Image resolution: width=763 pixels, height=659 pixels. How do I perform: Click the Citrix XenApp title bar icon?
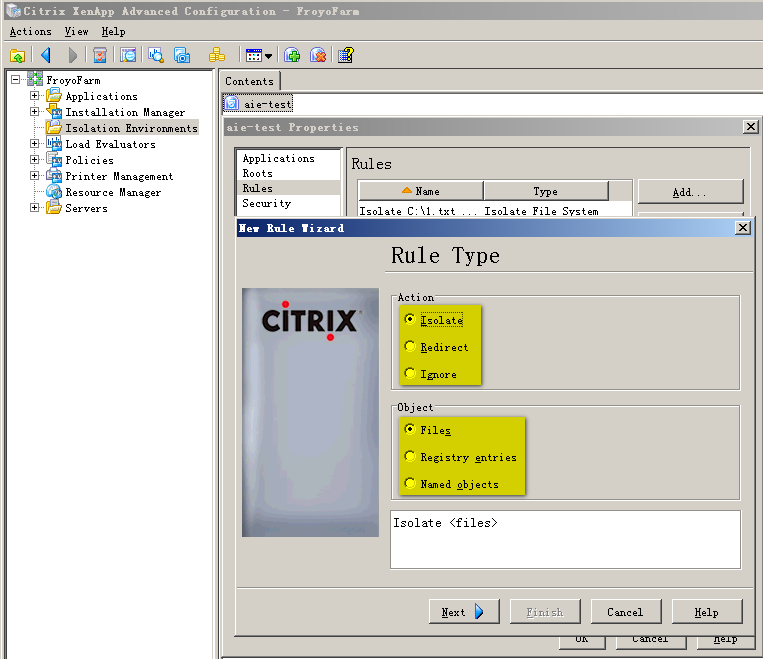13,10
